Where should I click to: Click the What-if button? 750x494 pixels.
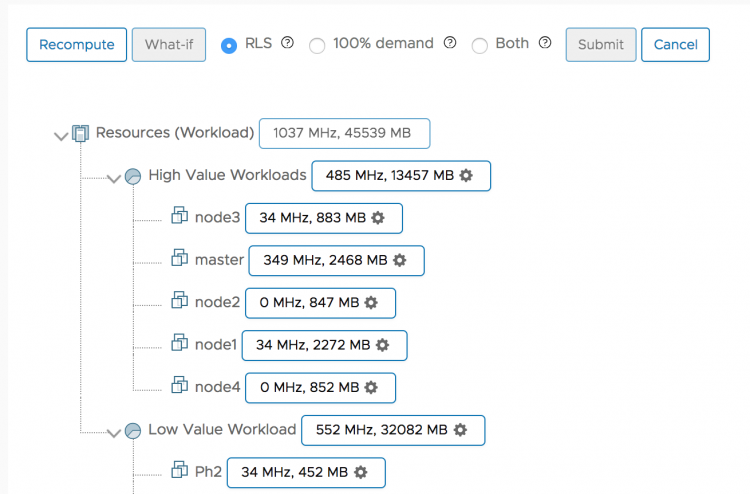[x=169, y=45]
